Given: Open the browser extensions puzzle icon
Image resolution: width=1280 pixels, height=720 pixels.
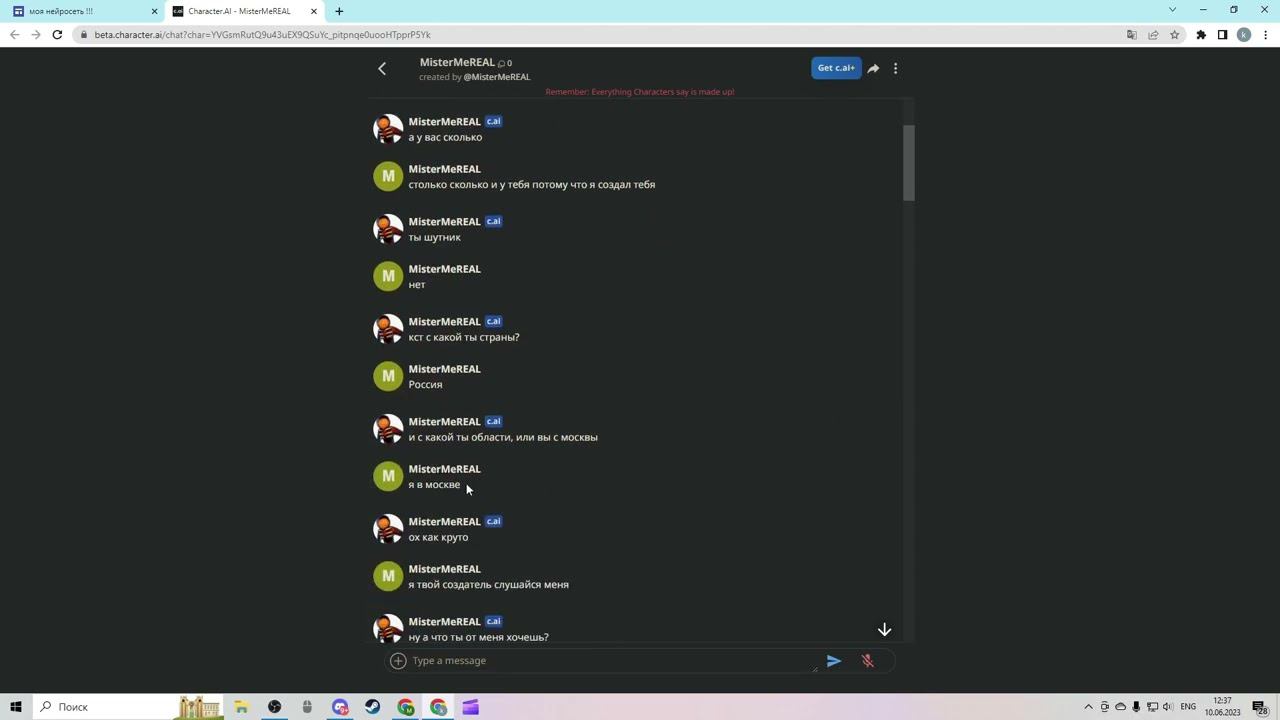Looking at the screenshot, I should click(x=1201, y=35).
